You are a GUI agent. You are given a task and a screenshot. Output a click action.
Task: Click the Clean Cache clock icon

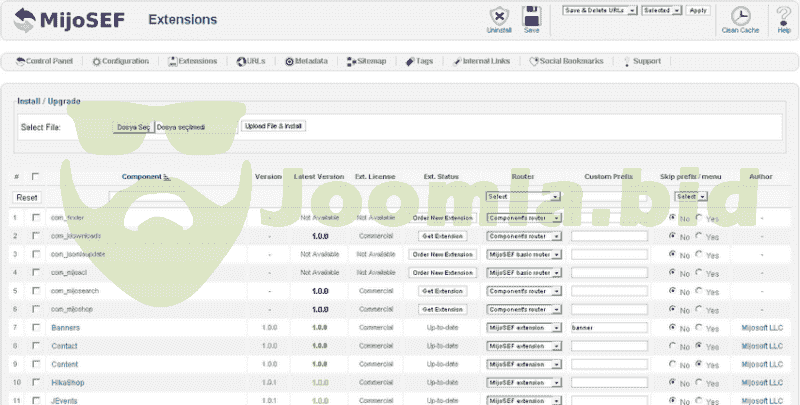[x=741, y=17]
